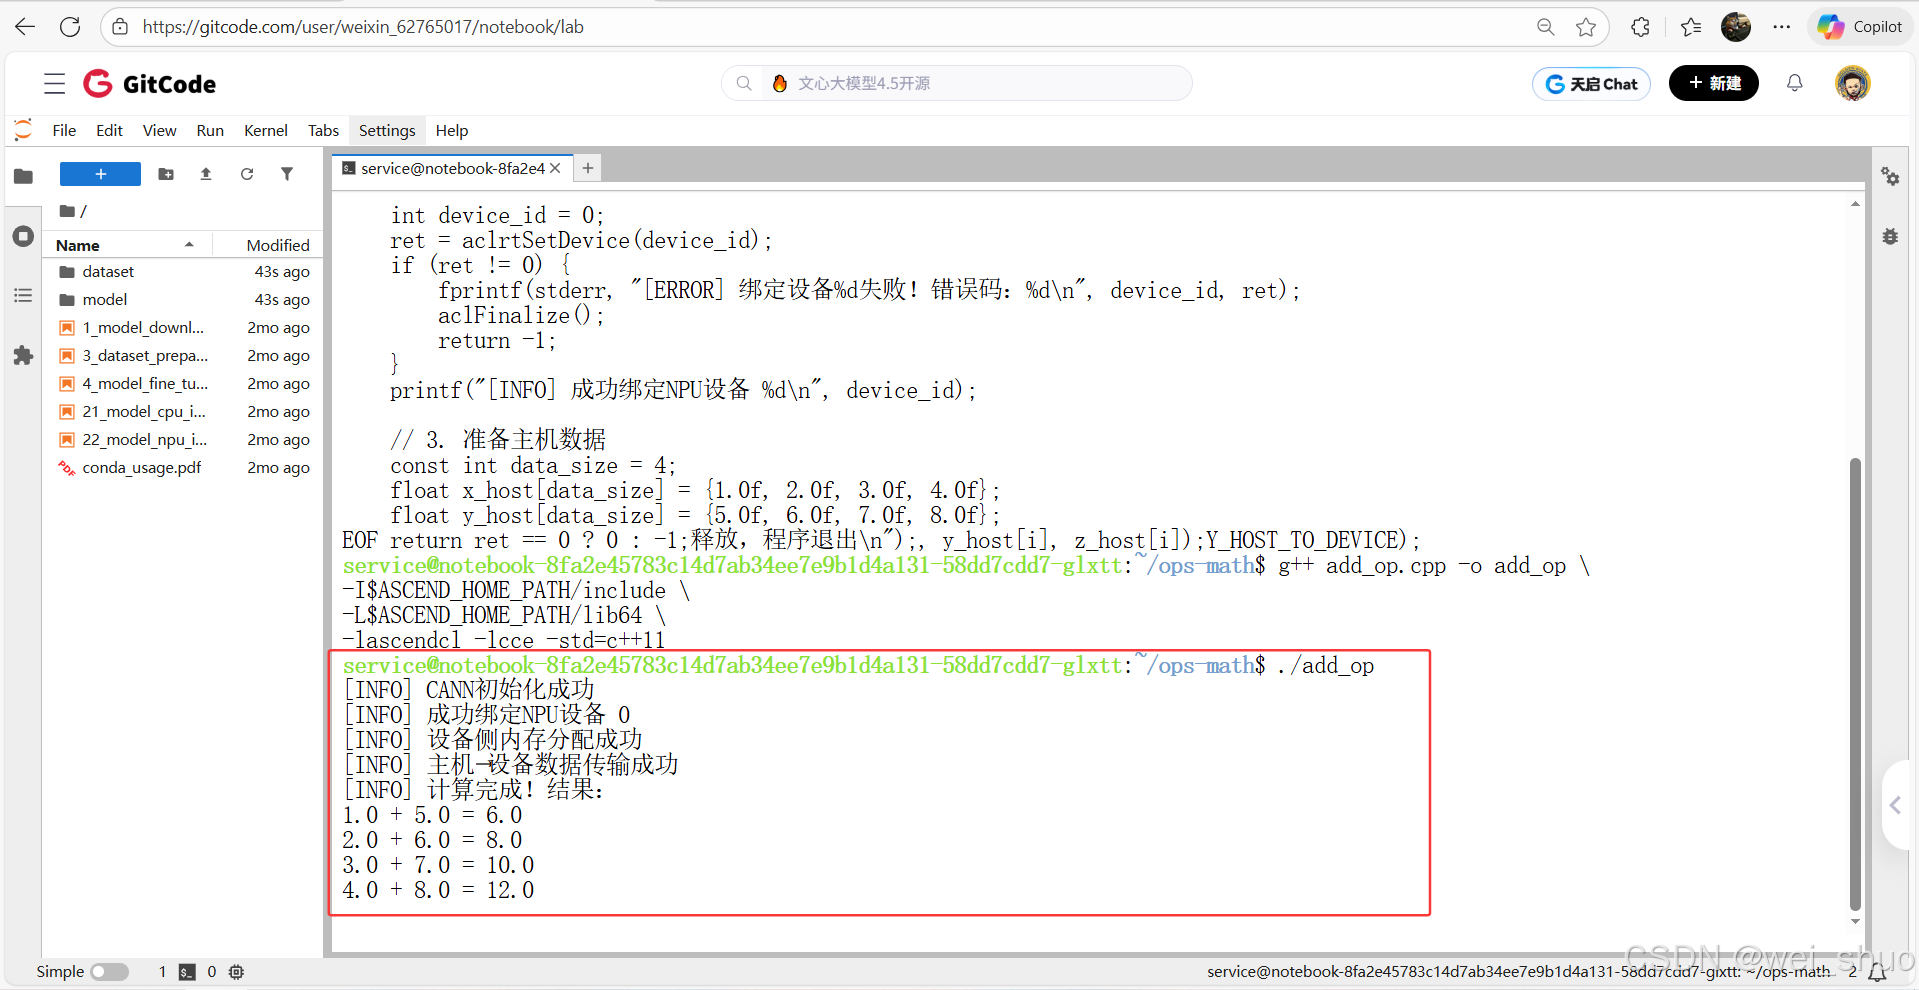Screen dimensions: 1919x990
Task: Open the File menu
Action: [64, 130]
